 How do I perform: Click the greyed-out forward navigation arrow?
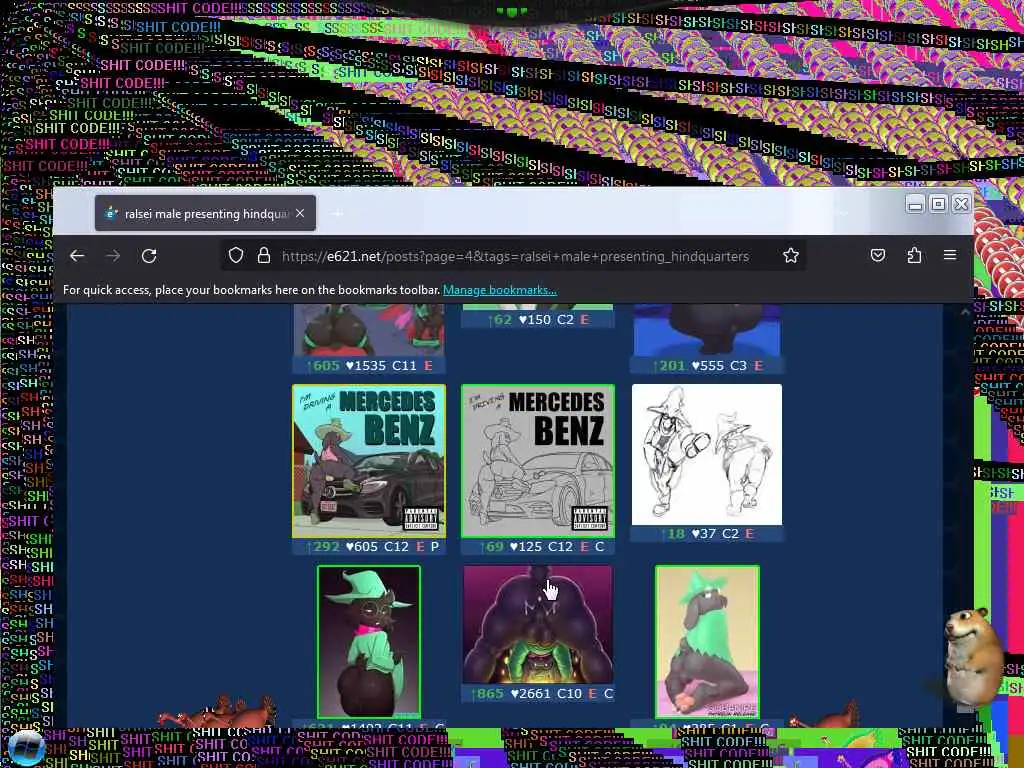(113, 256)
